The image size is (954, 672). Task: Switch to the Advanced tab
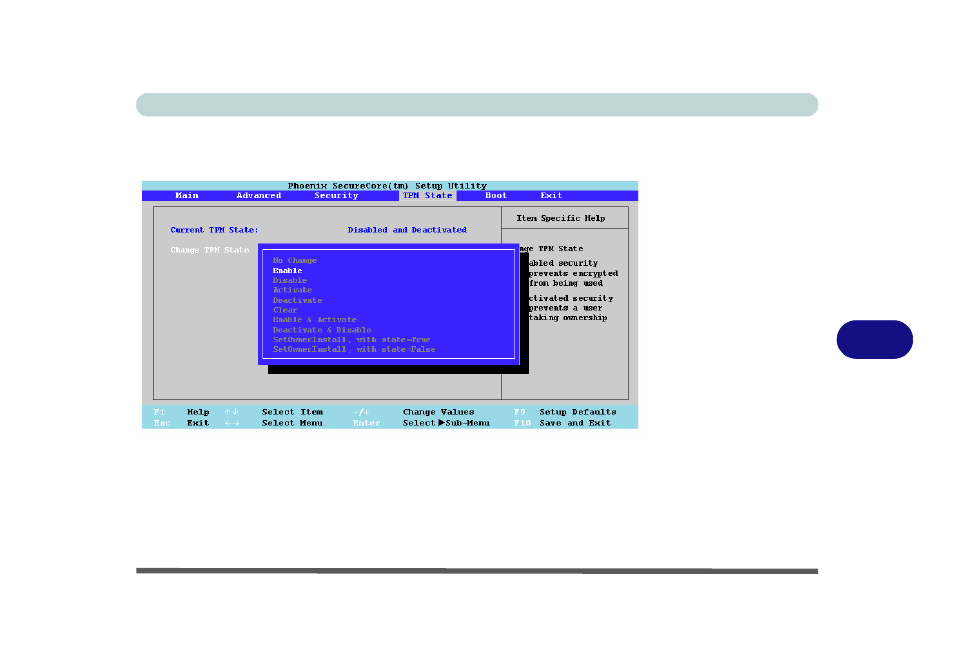pos(259,195)
